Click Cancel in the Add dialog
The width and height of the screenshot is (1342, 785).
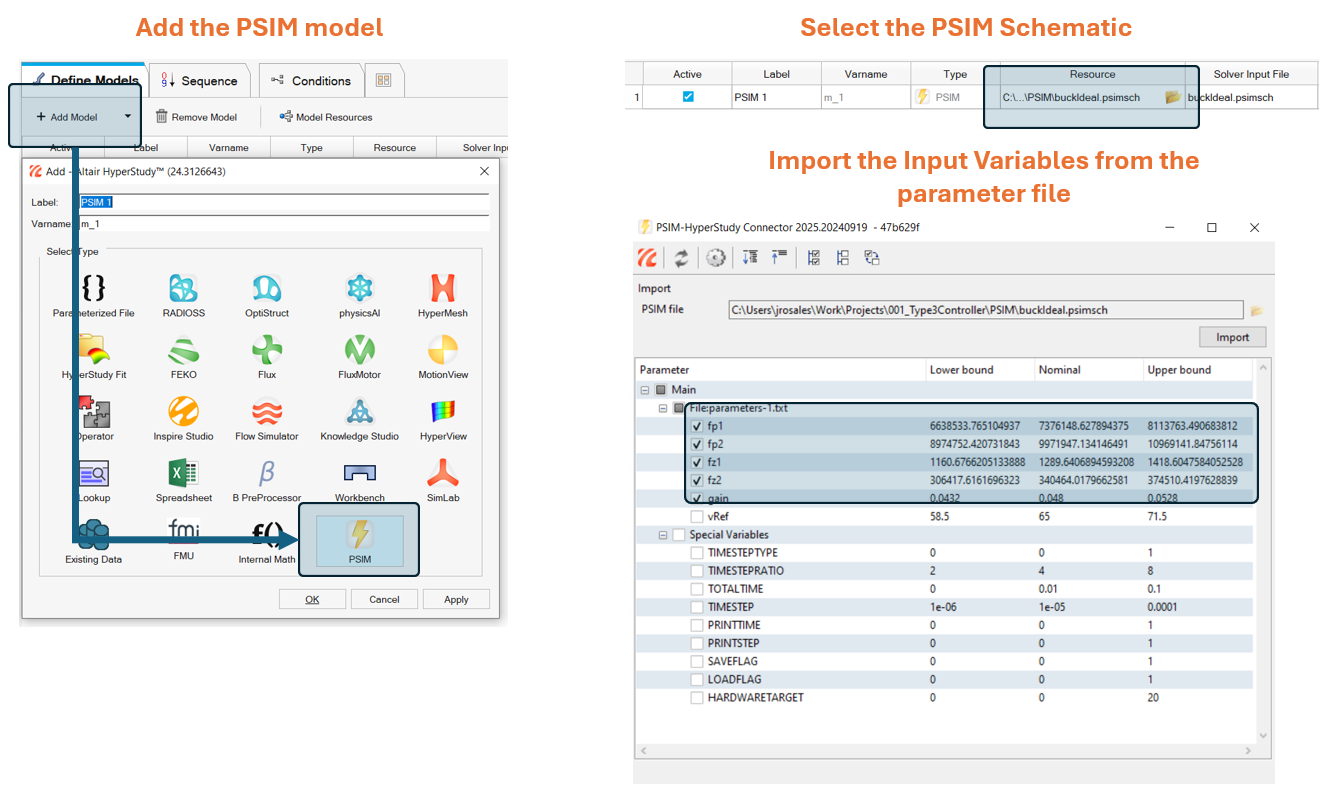[384, 599]
